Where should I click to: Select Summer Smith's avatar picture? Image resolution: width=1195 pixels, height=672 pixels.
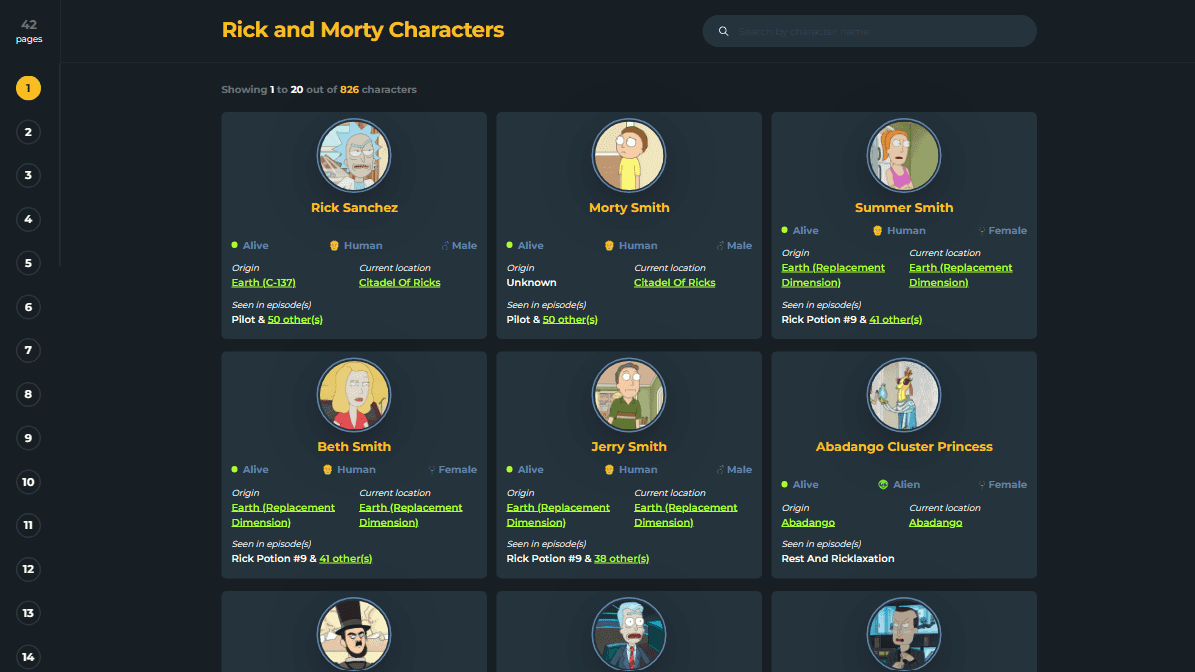[903, 156]
